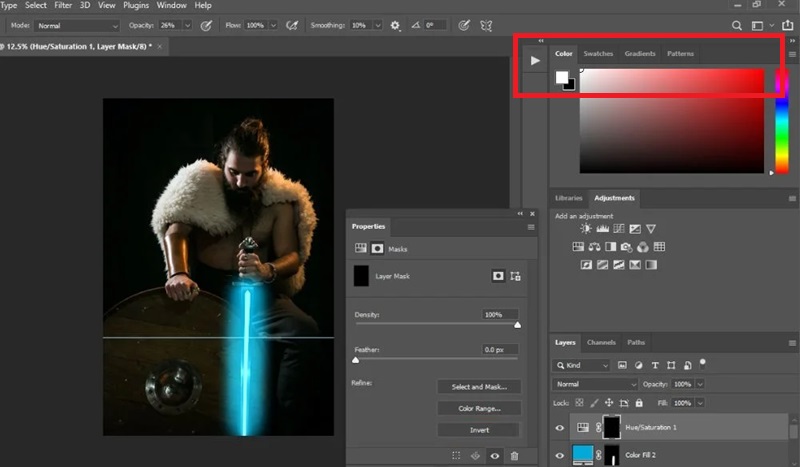This screenshot has width=800, height=467.
Task: Open the layer filter Kind dropdown
Action: pos(582,365)
